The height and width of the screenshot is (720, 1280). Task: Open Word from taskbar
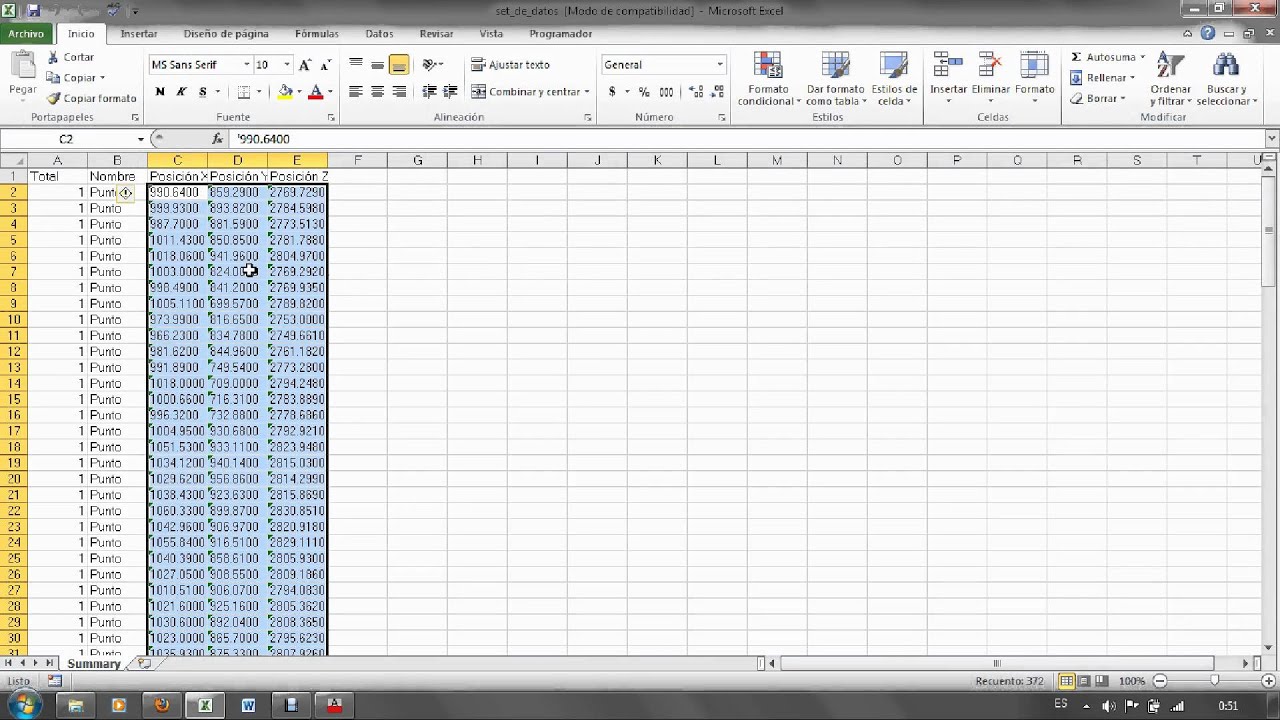pyautogui.click(x=248, y=705)
